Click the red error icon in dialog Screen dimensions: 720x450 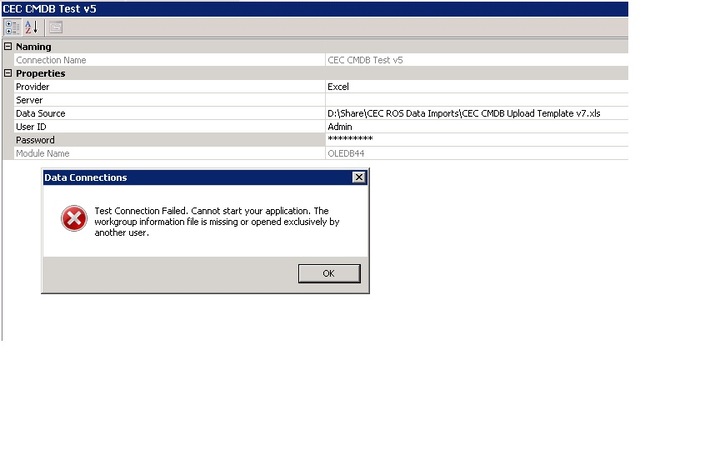74,218
